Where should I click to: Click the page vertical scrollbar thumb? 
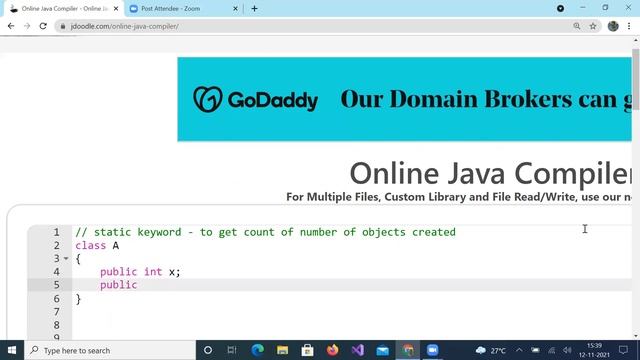(636, 80)
